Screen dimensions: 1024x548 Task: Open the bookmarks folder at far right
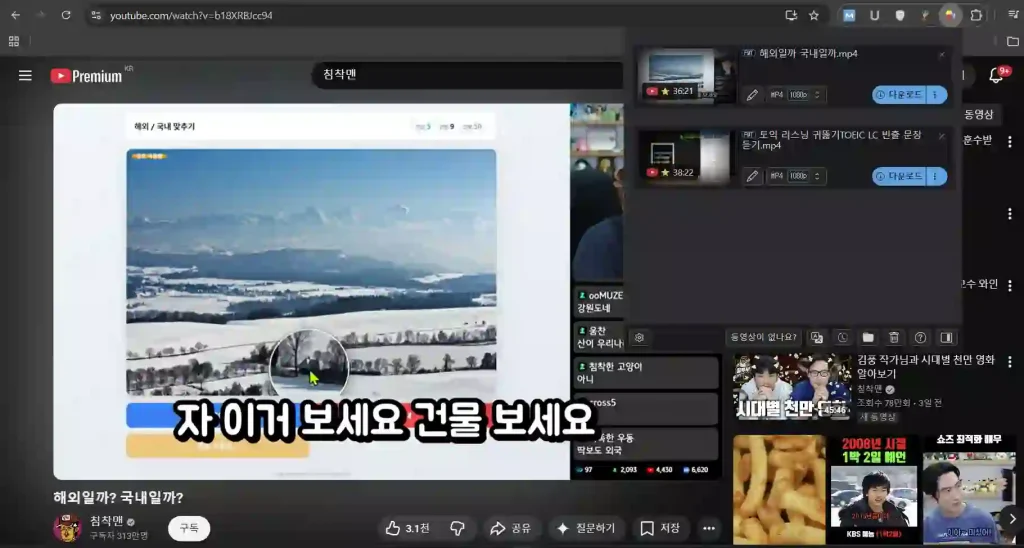click(1013, 41)
